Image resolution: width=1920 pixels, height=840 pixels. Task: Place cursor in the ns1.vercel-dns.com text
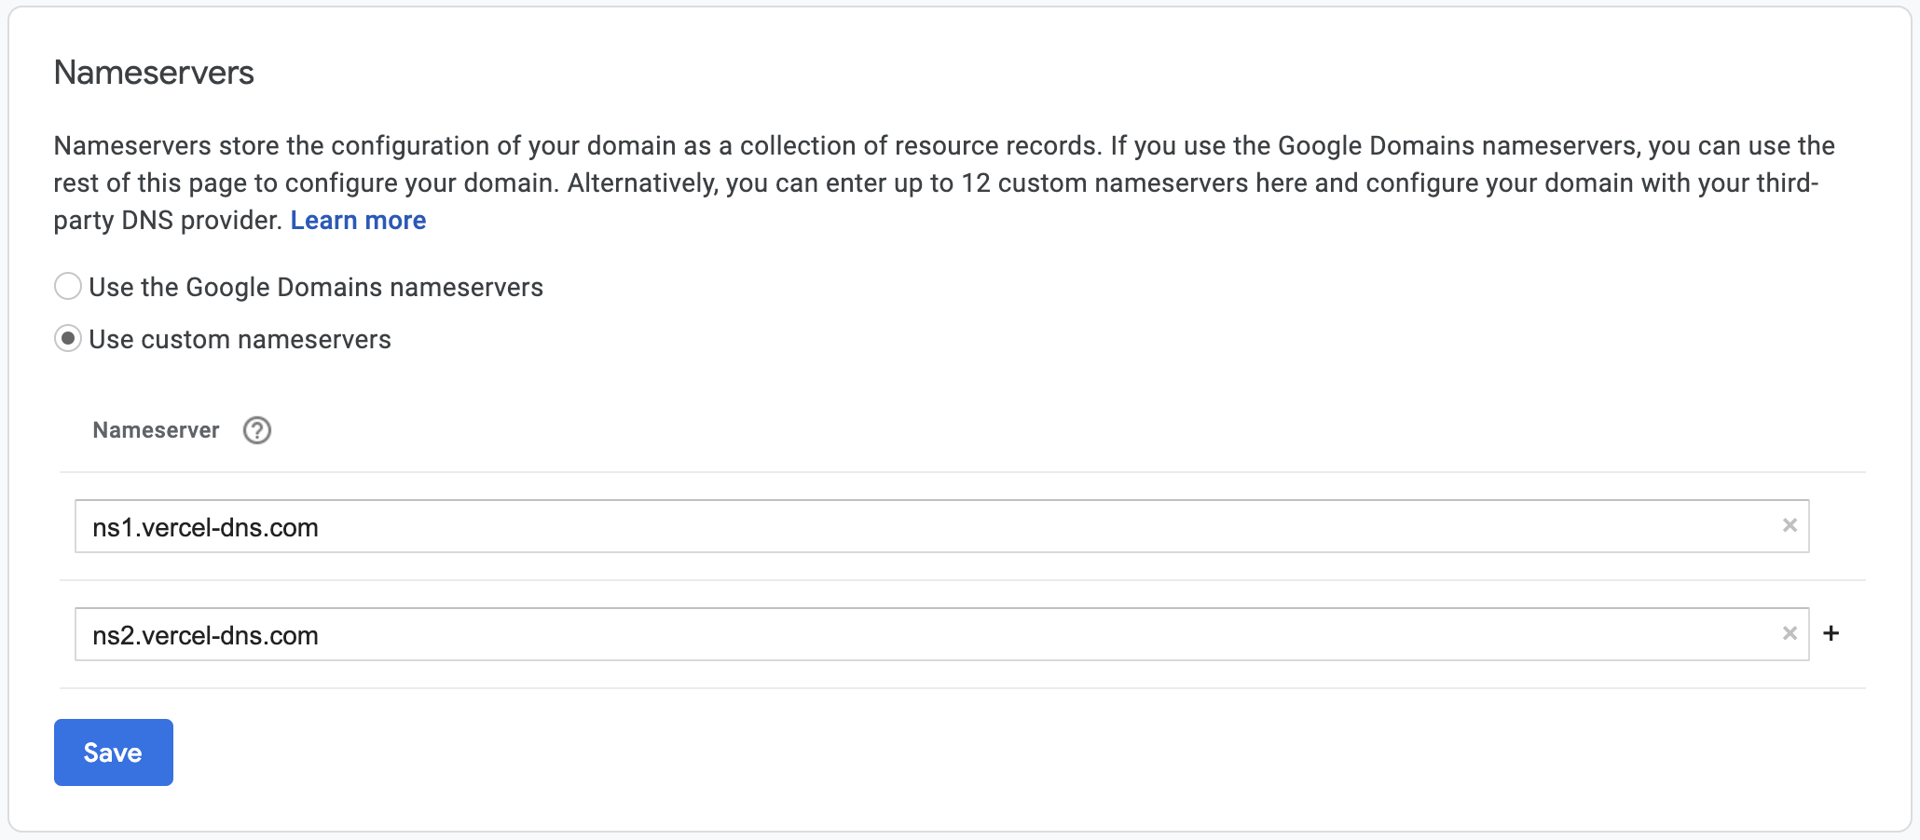(x=205, y=527)
